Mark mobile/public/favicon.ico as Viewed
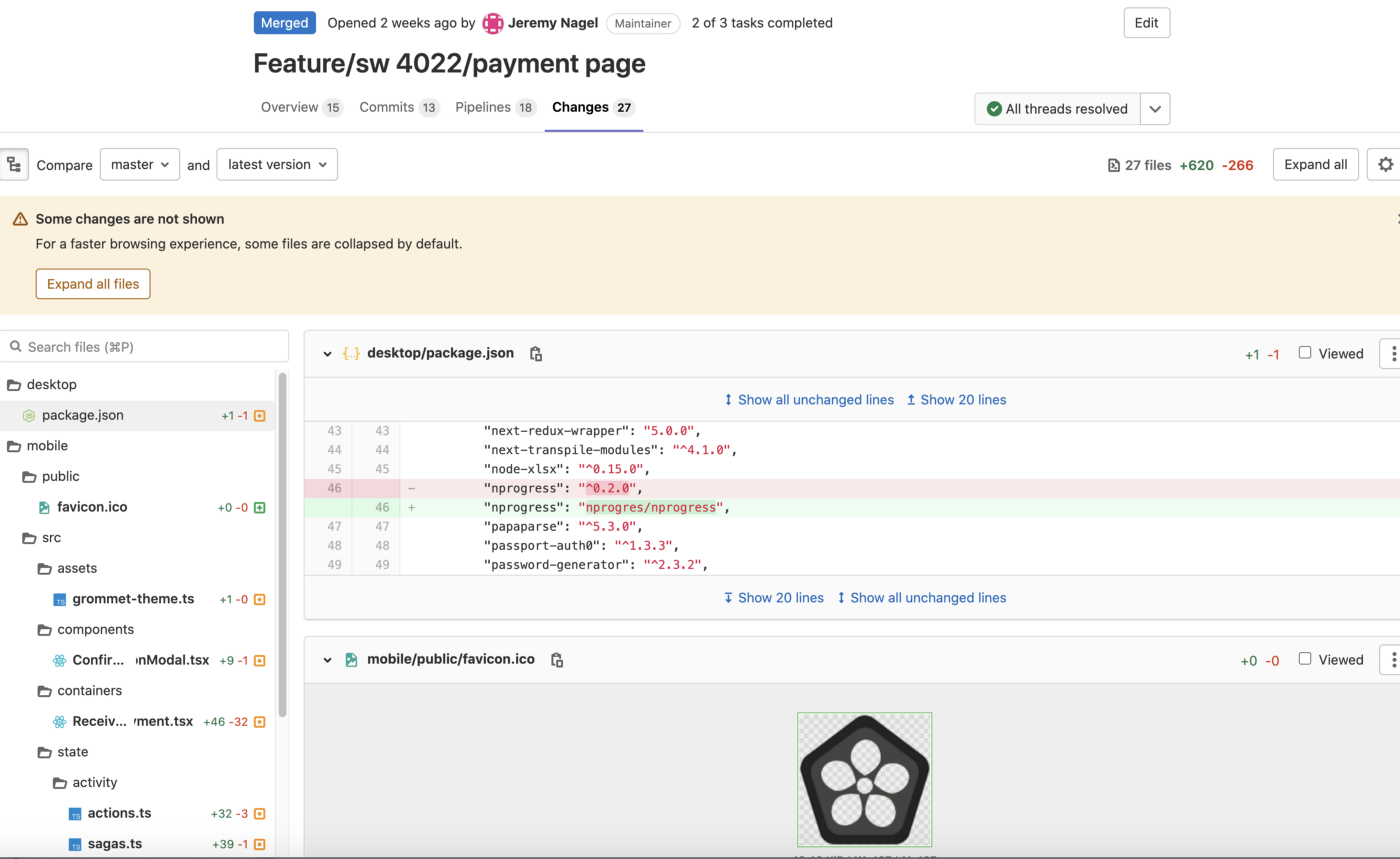 pos(1305,659)
